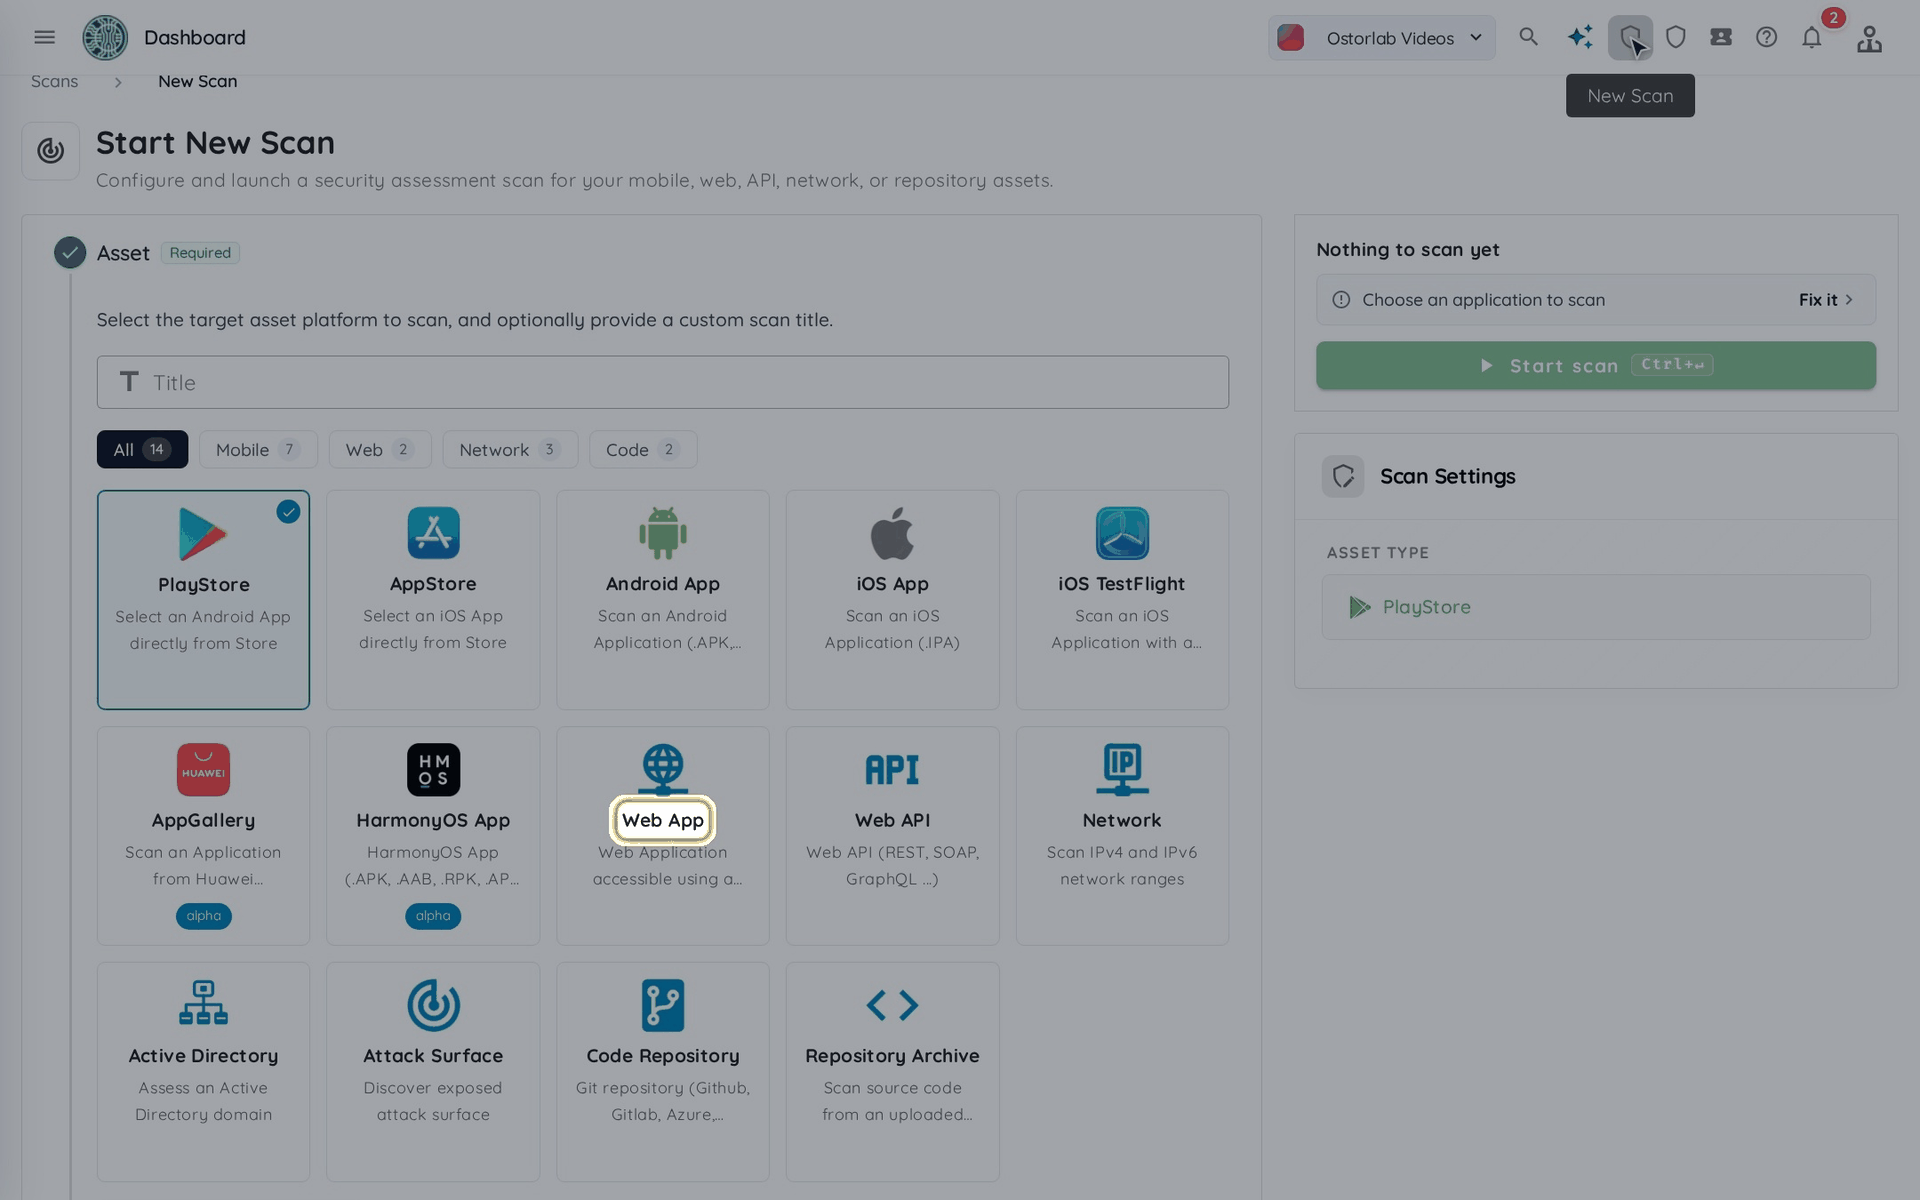
Task: Filter by Network 3 tab
Action: [x=510, y=449]
